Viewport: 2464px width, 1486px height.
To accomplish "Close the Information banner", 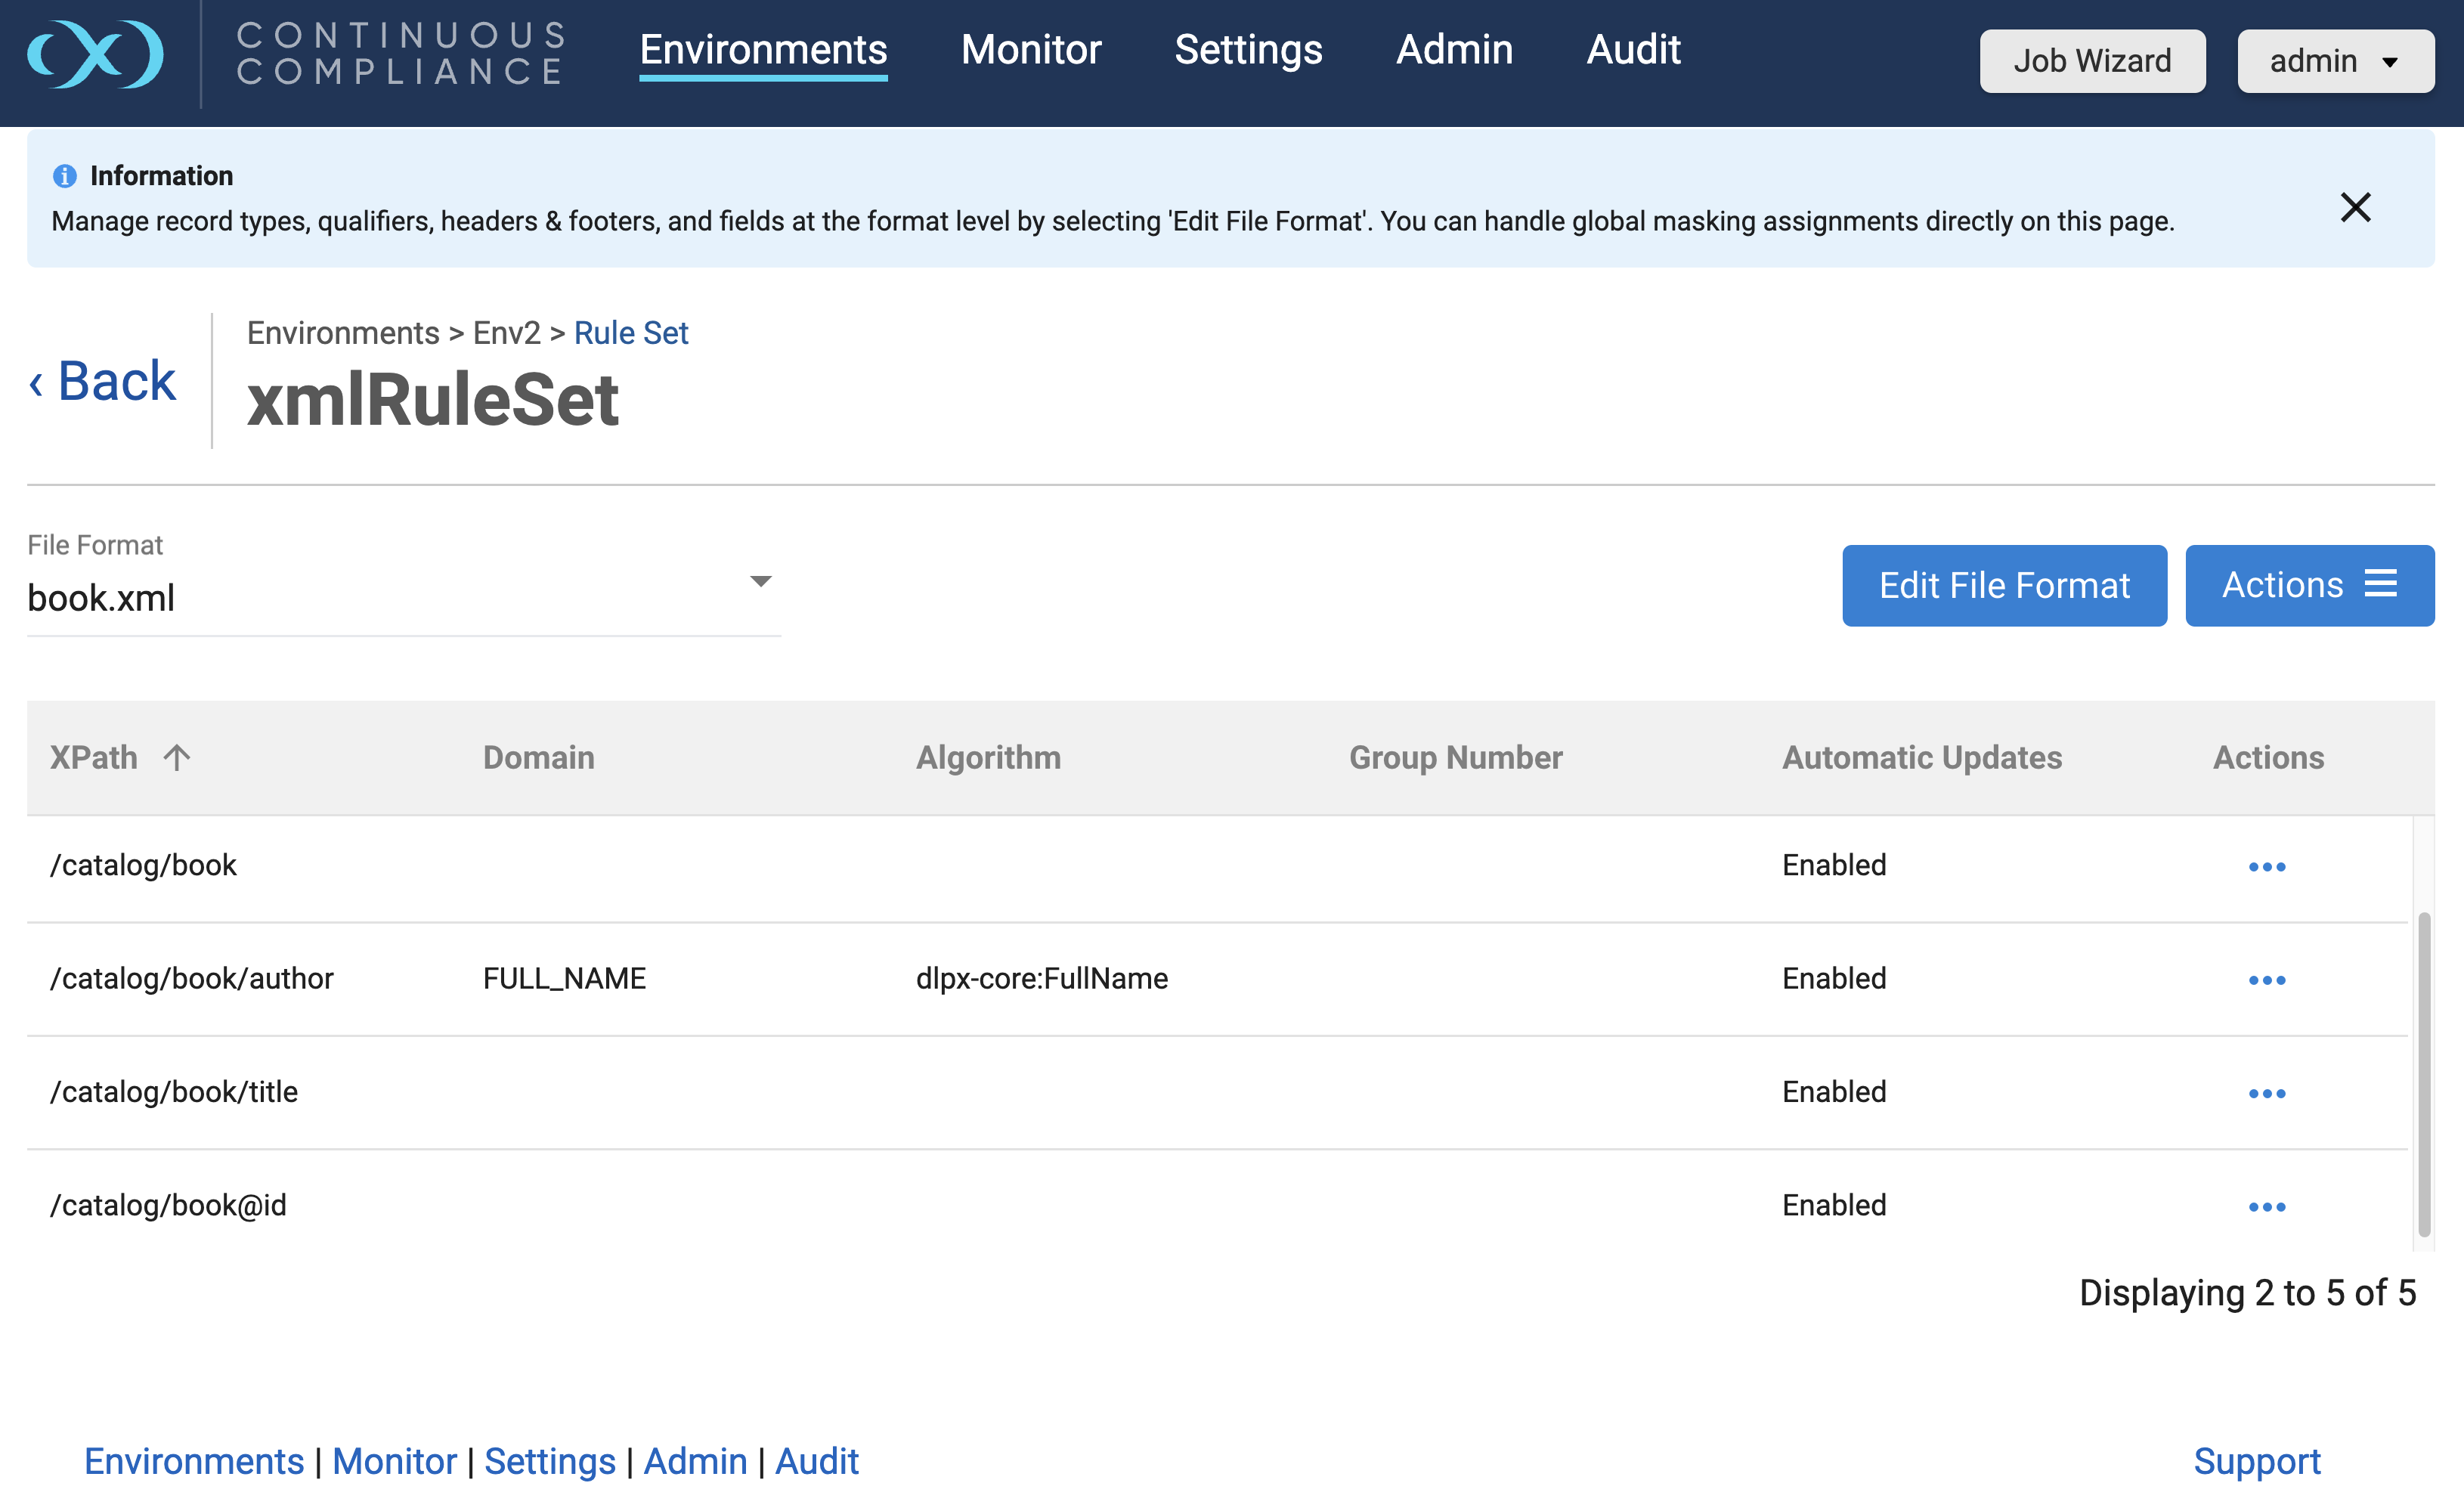I will [x=2355, y=207].
